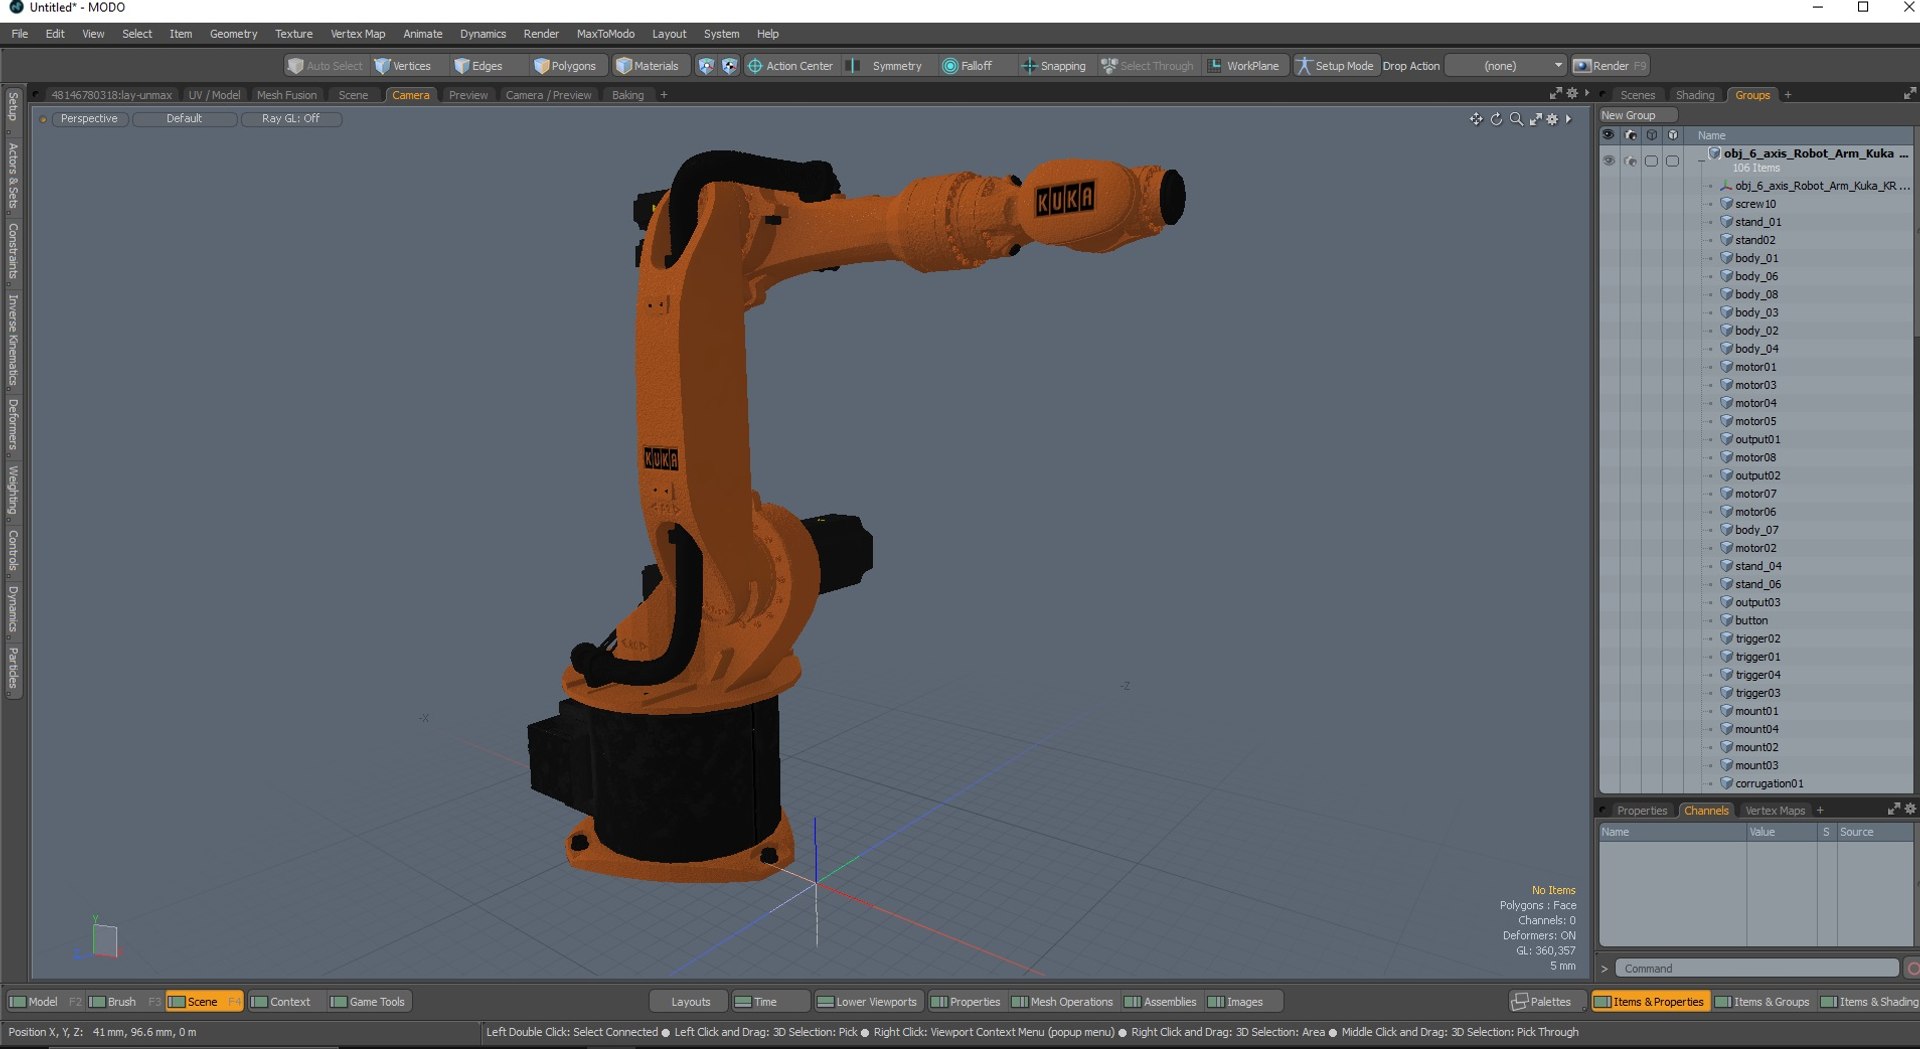This screenshot has width=1920, height=1049.
Task: Open the Drop Action (none) dropdown
Action: 1506,66
